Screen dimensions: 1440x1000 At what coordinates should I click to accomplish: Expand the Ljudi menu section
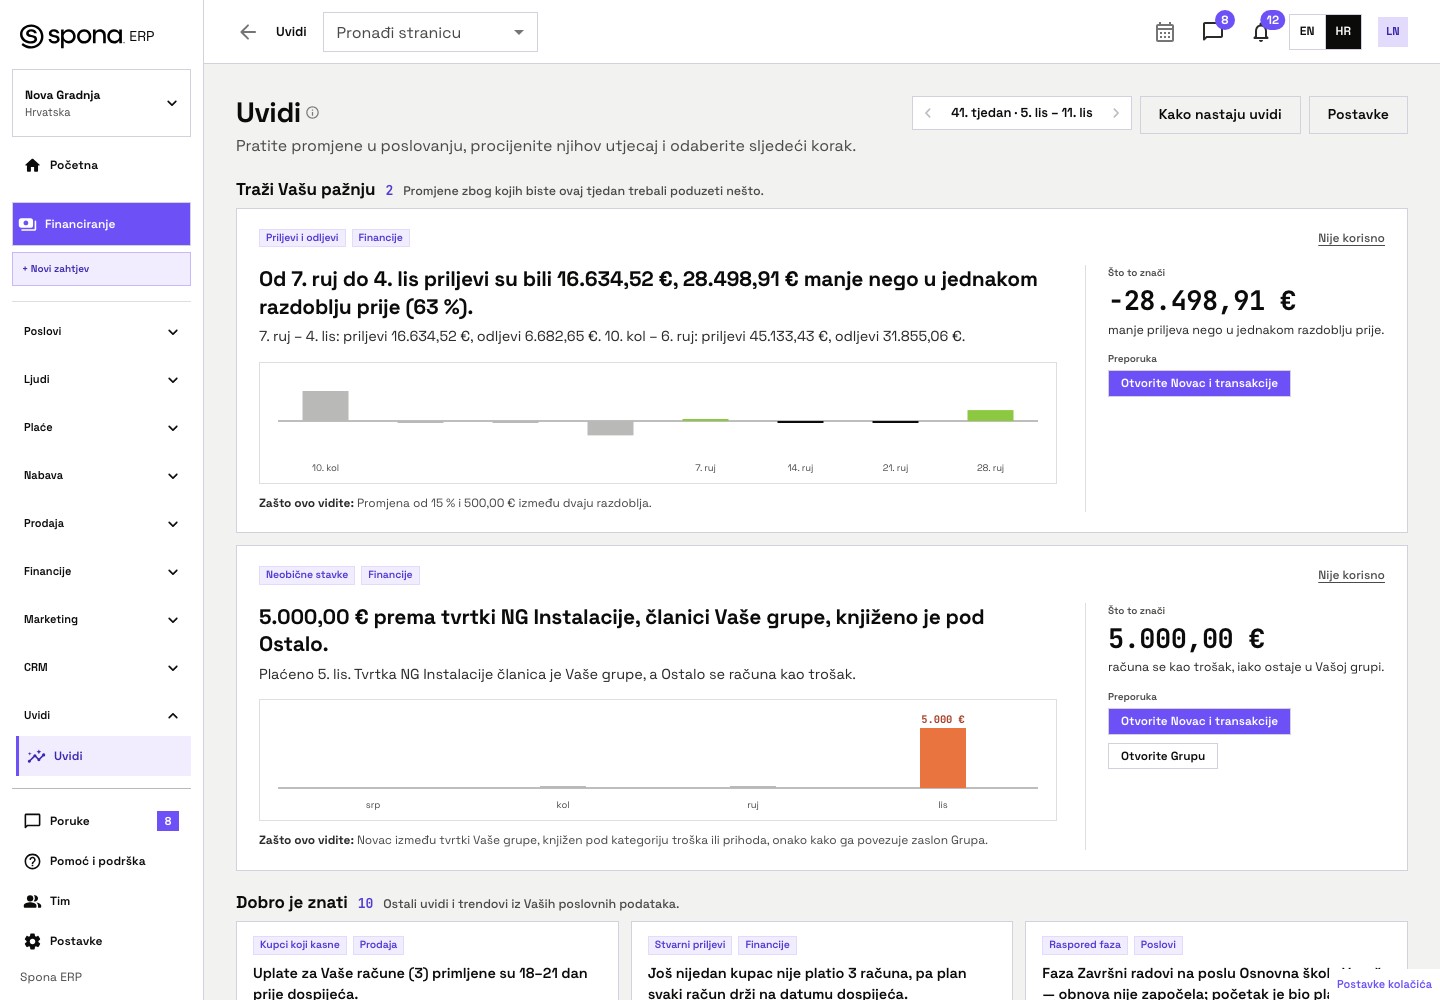click(101, 379)
